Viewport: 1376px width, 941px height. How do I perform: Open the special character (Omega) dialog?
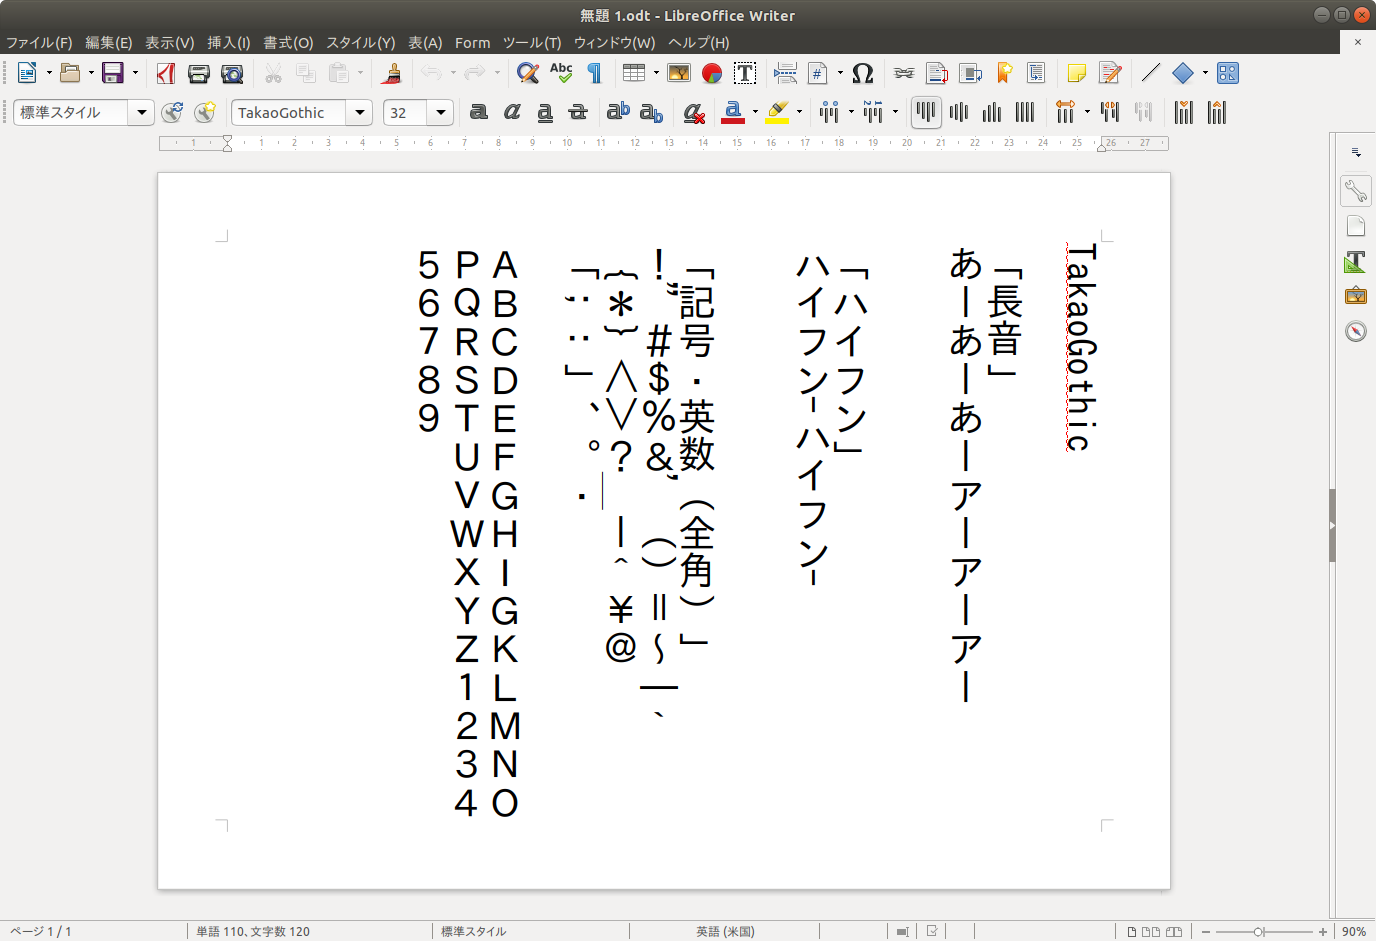click(x=863, y=73)
